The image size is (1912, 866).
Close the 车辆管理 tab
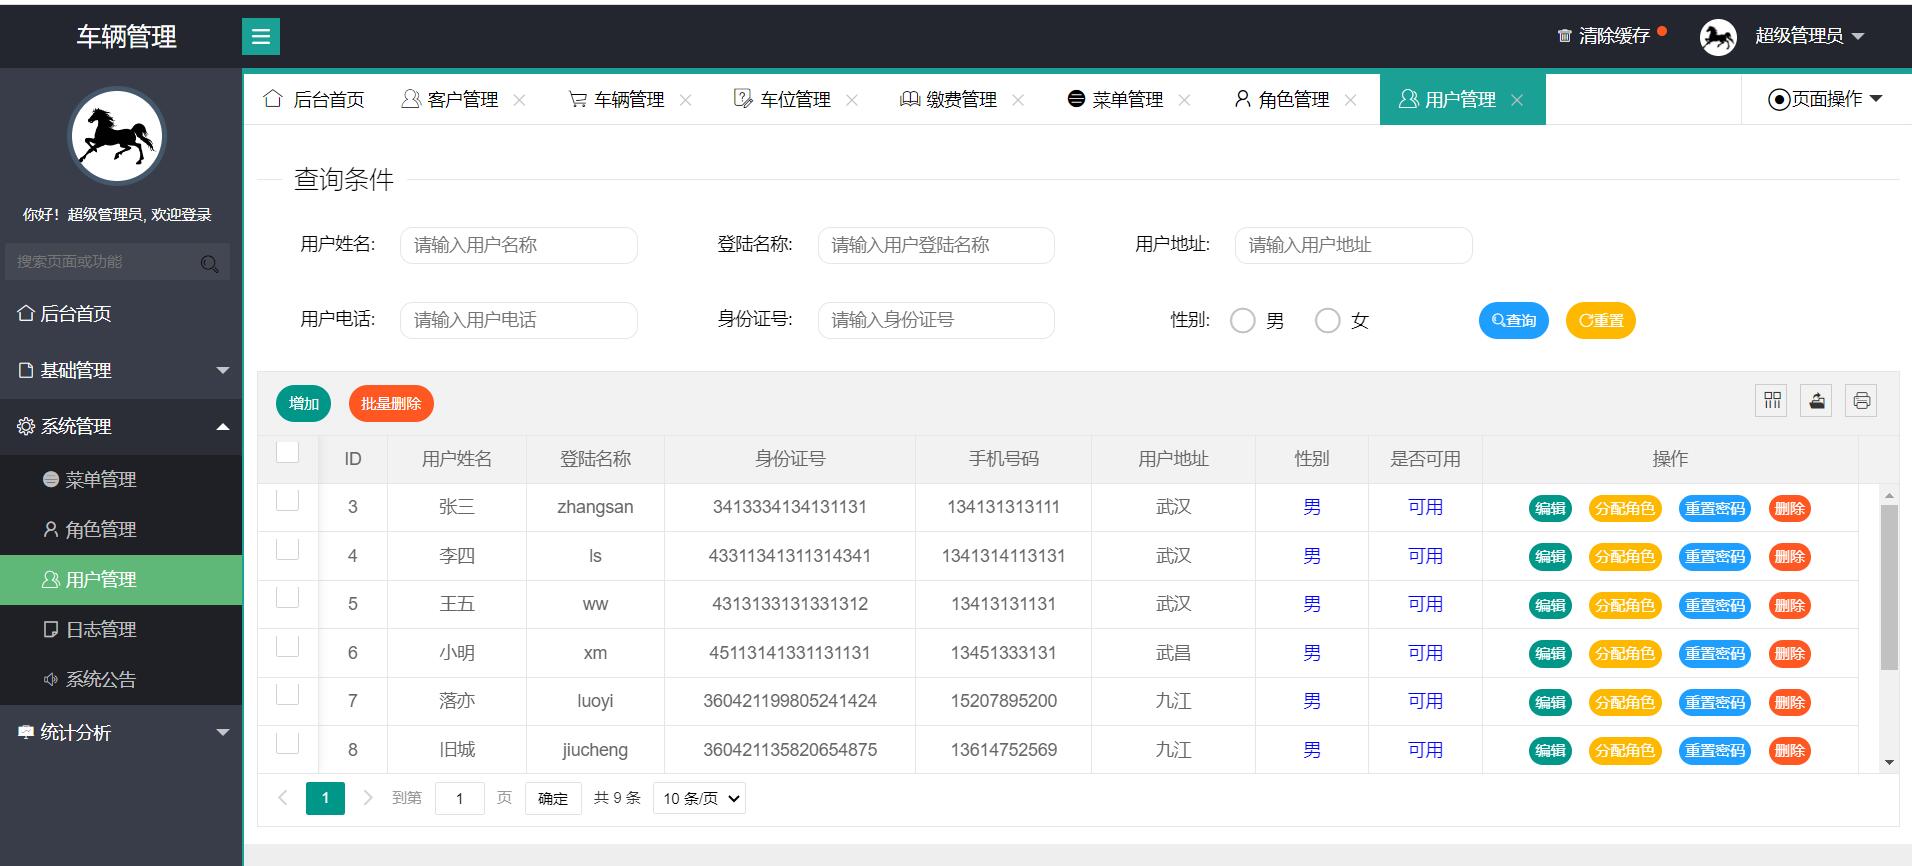point(685,100)
